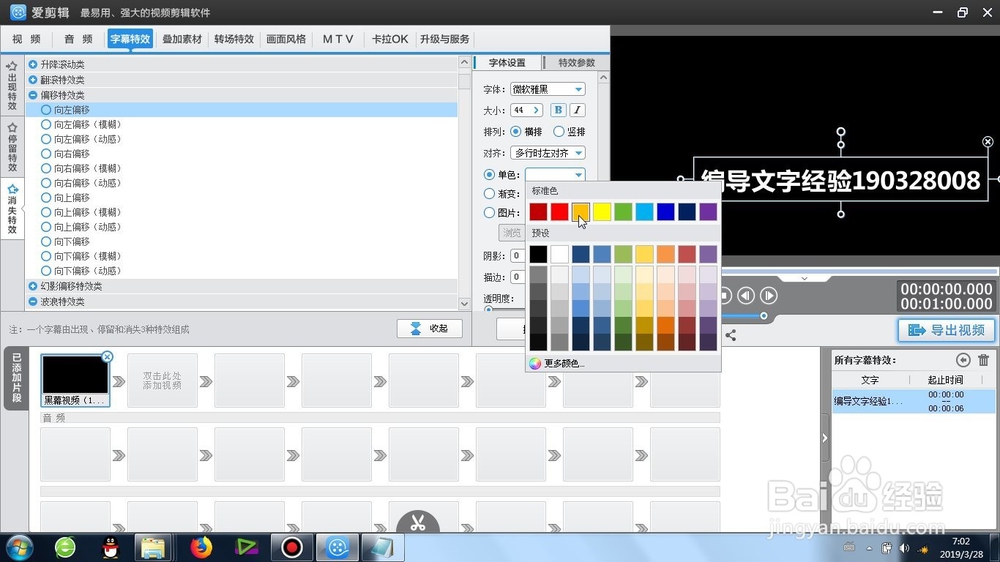Open 转场特效 tab
1000x562 pixels.
click(x=234, y=39)
